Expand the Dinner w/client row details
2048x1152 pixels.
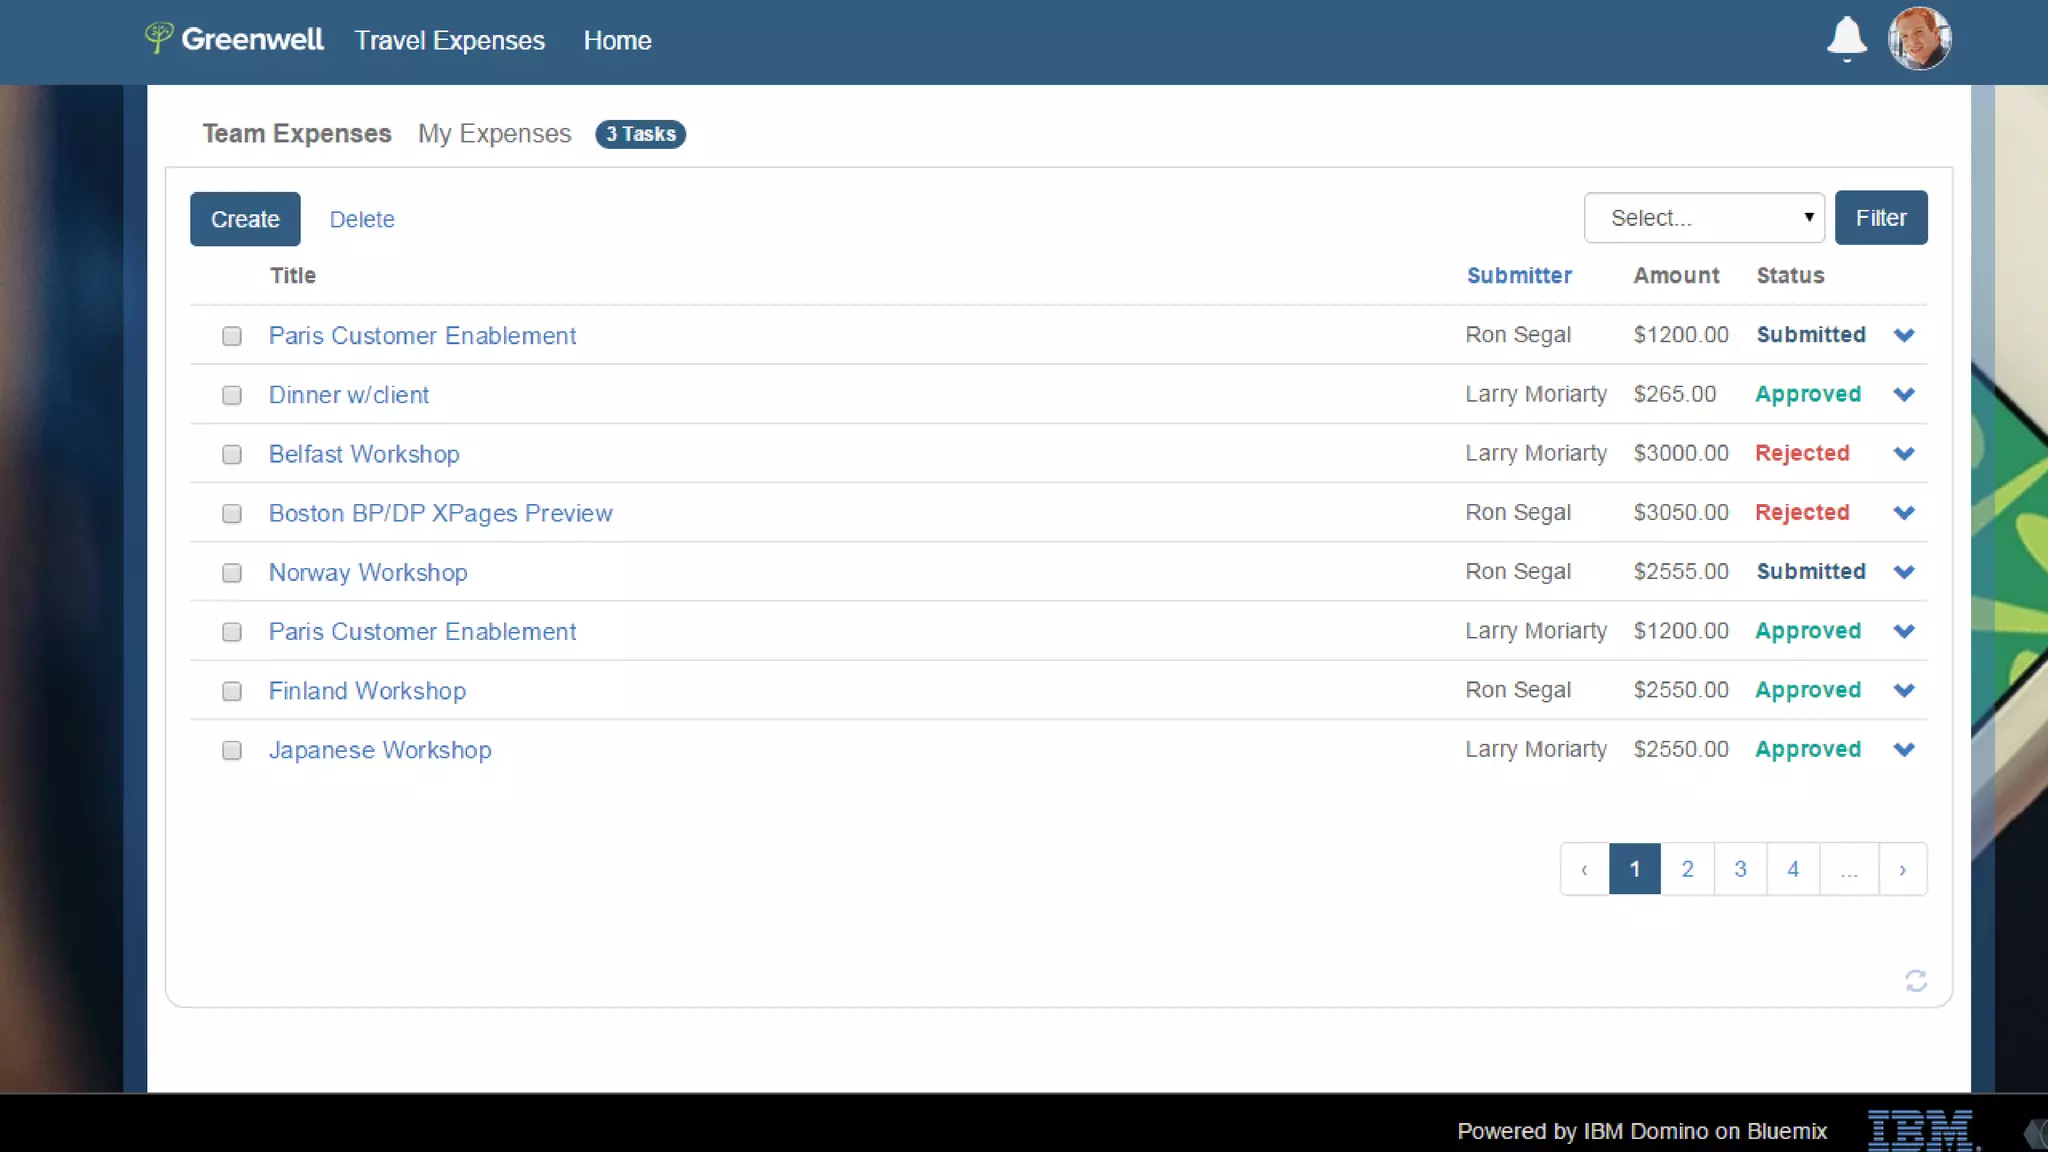point(1903,394)
